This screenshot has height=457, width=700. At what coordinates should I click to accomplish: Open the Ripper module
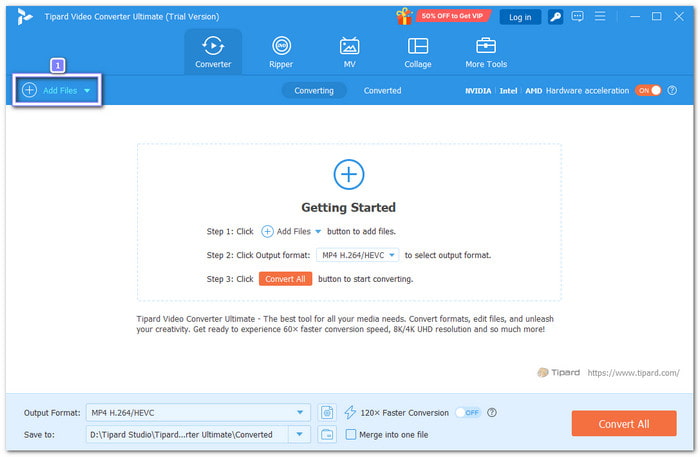click(x=281, y=52)
